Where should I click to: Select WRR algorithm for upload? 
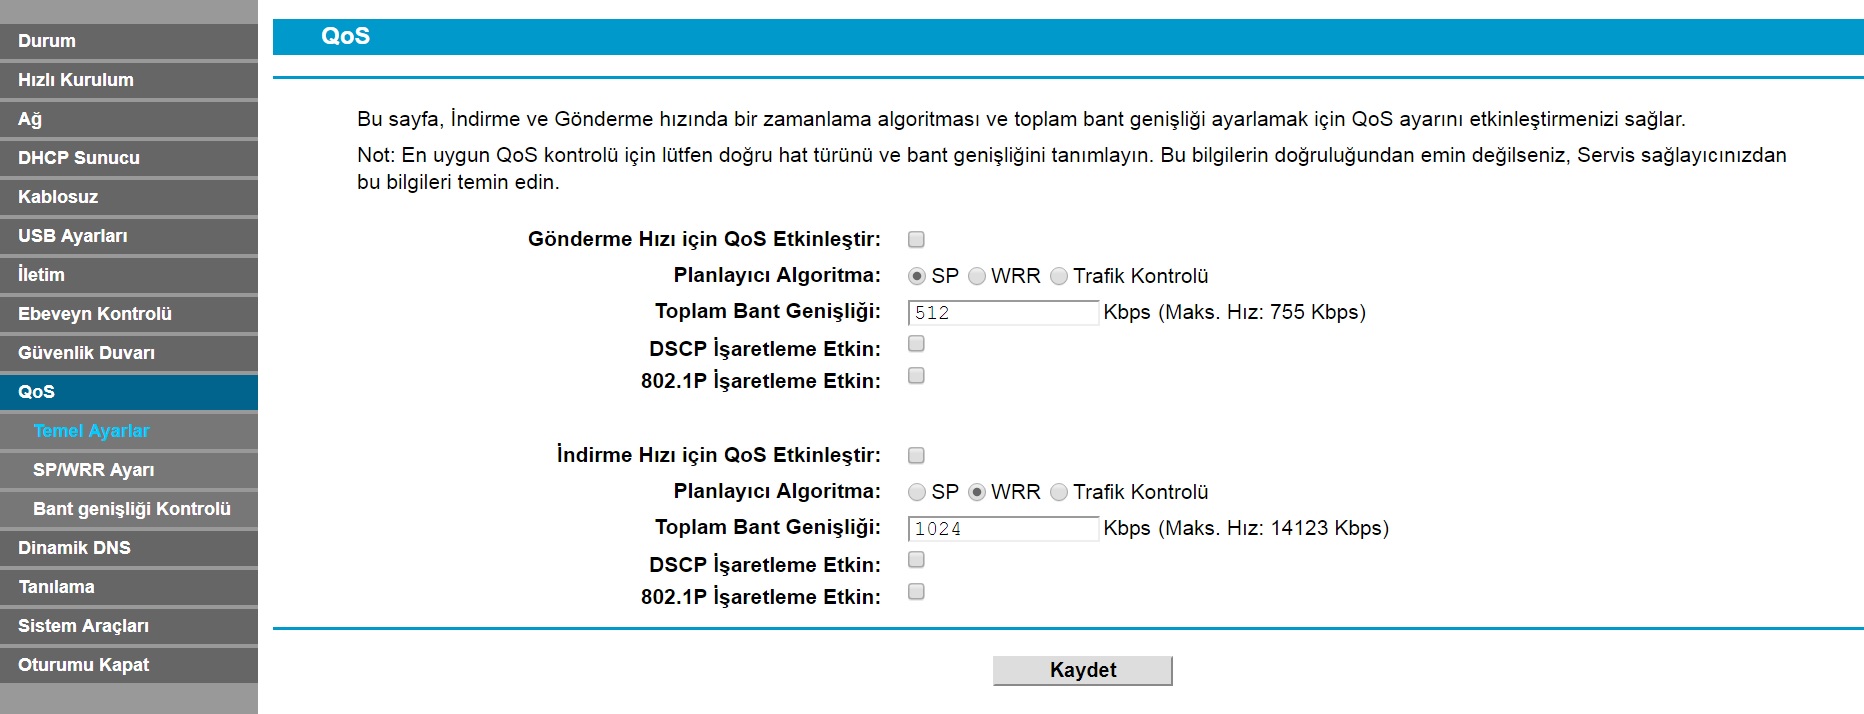point(977,276)
